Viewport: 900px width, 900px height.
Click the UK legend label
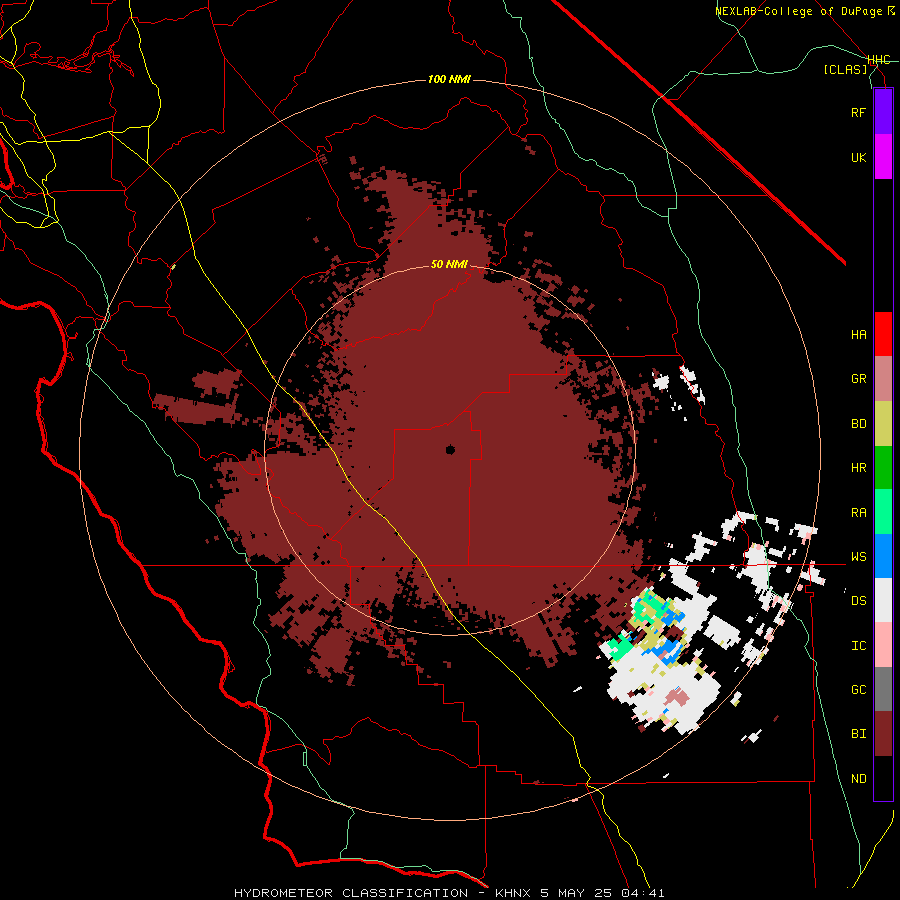coord(858,157)
